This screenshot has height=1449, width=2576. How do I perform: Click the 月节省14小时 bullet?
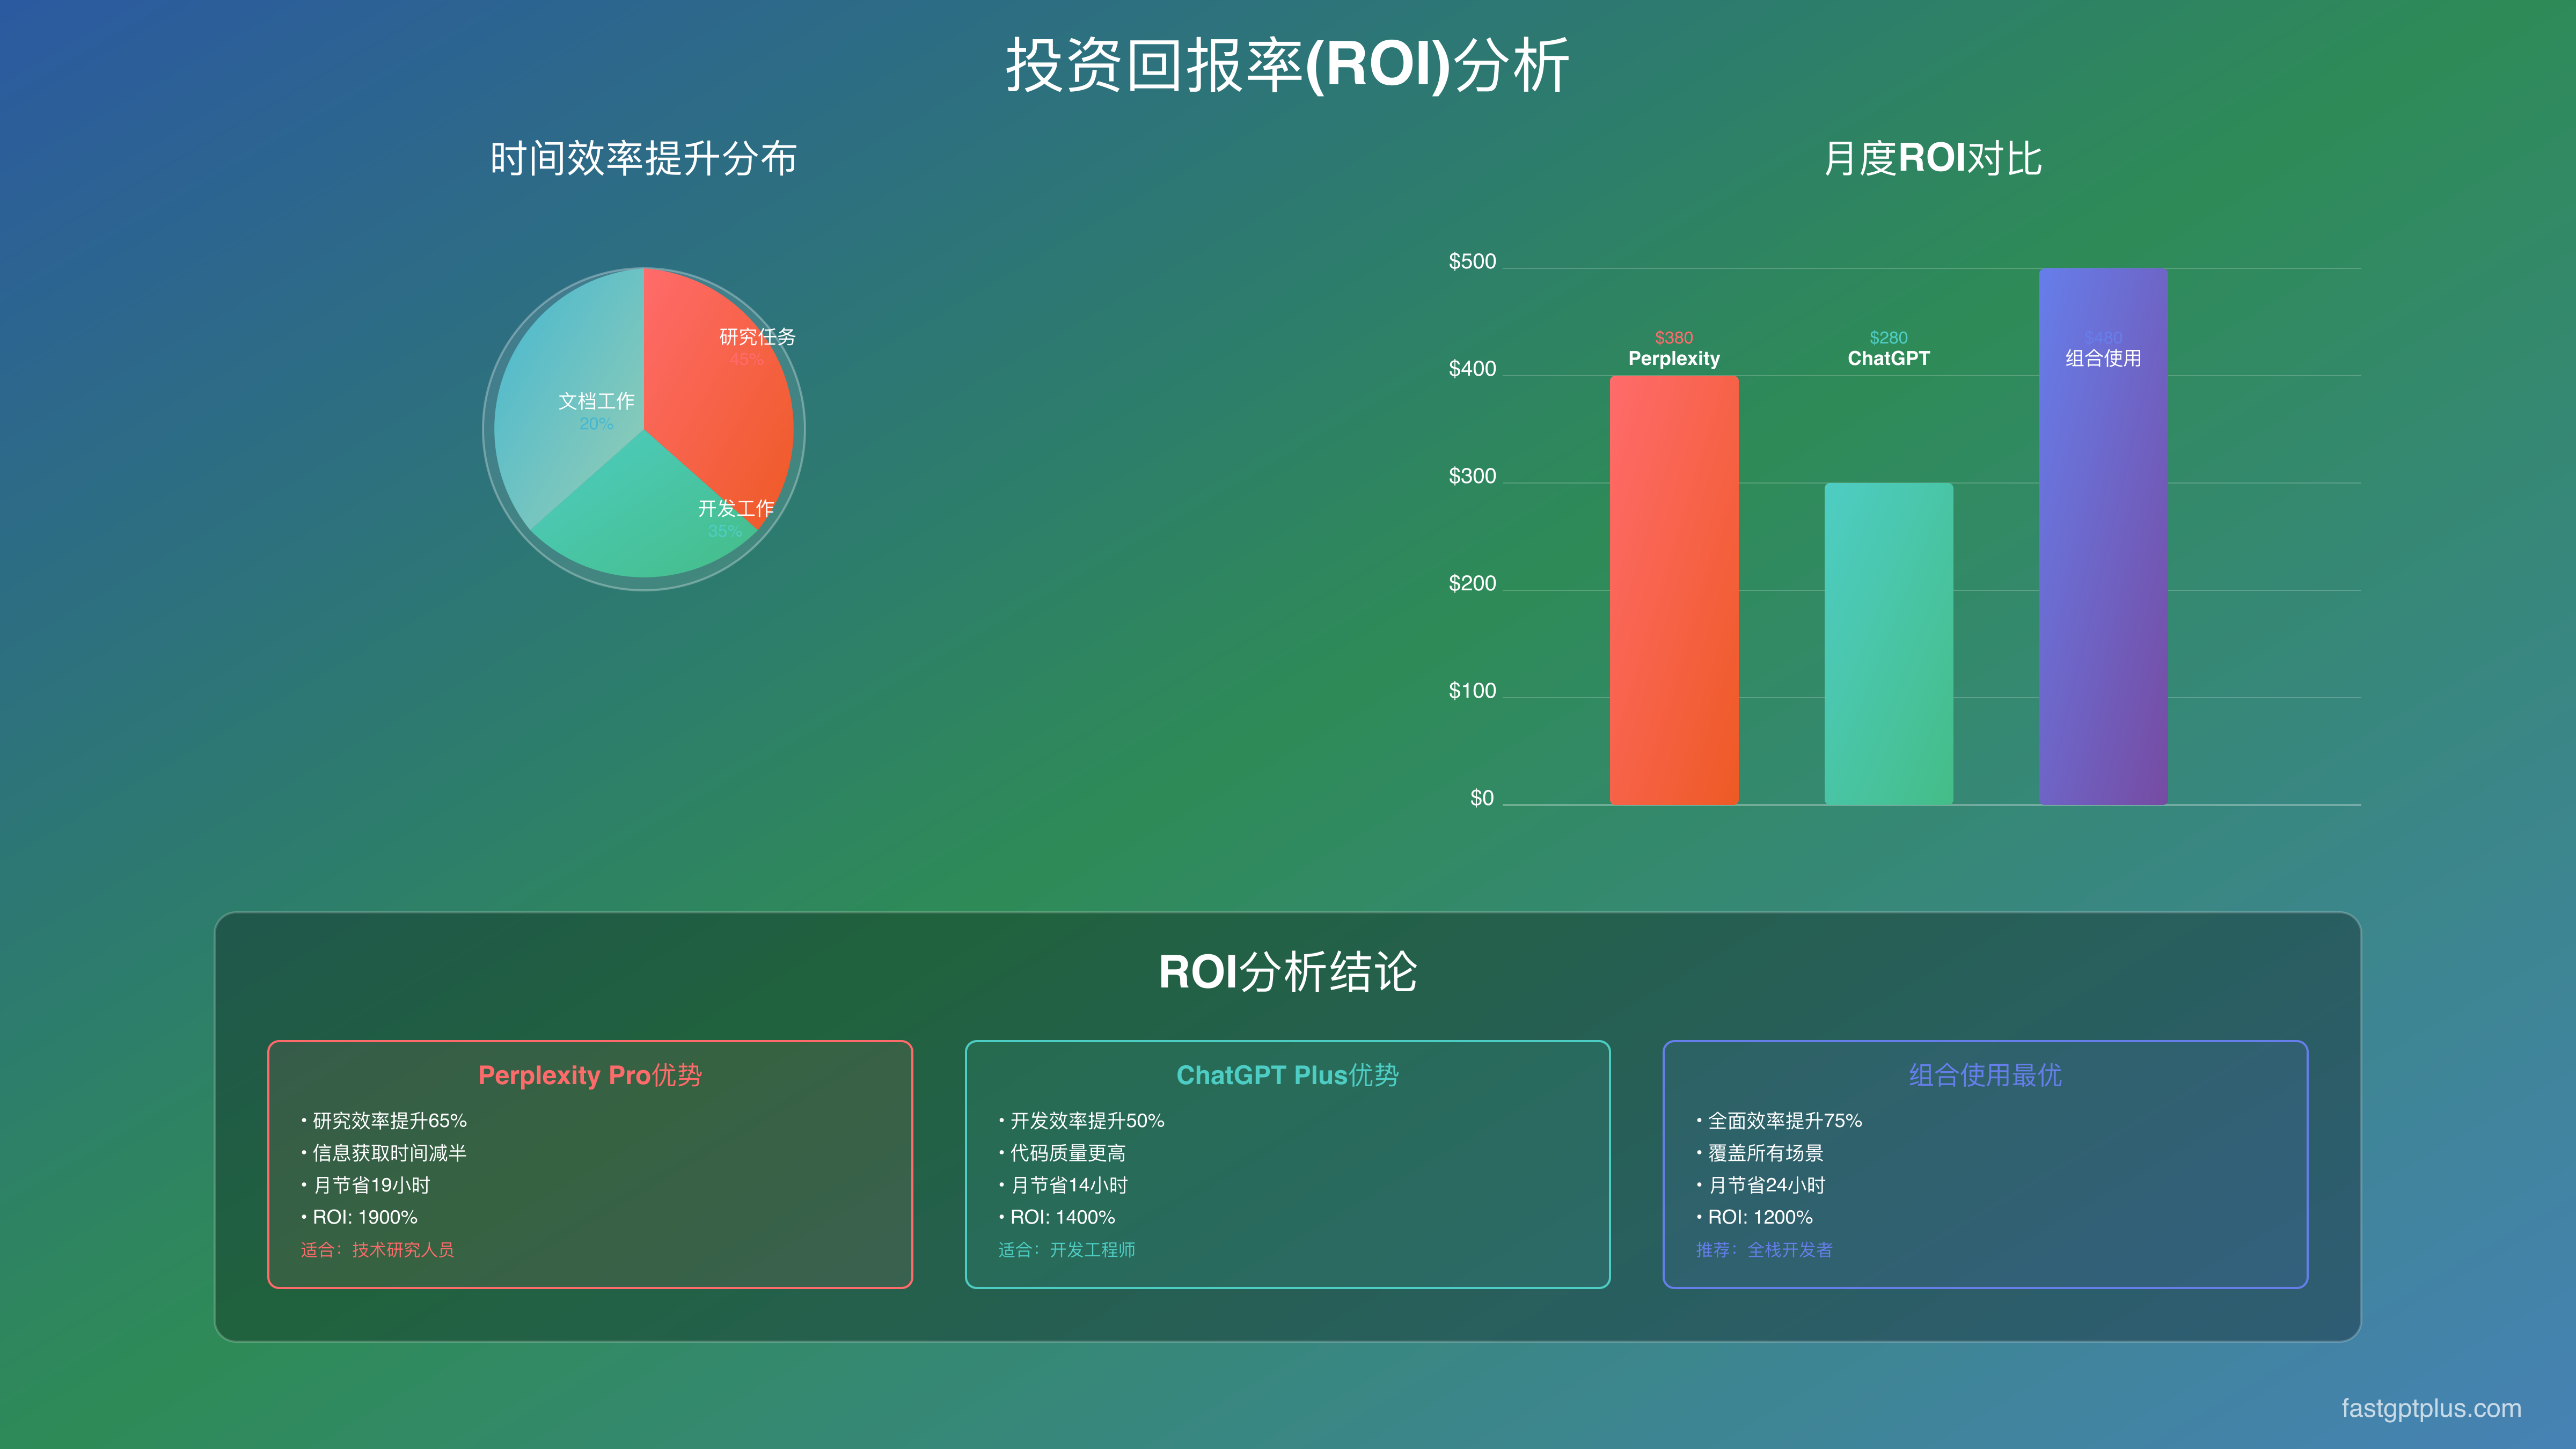pos(1063,1185)
